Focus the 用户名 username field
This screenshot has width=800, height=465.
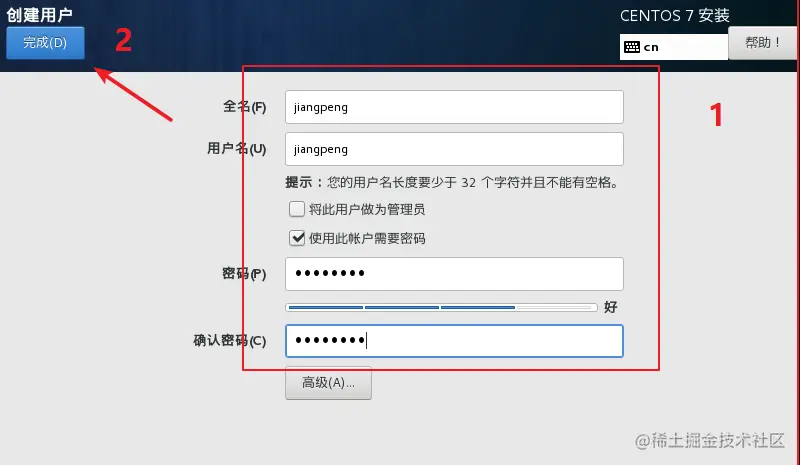point(454,149)
